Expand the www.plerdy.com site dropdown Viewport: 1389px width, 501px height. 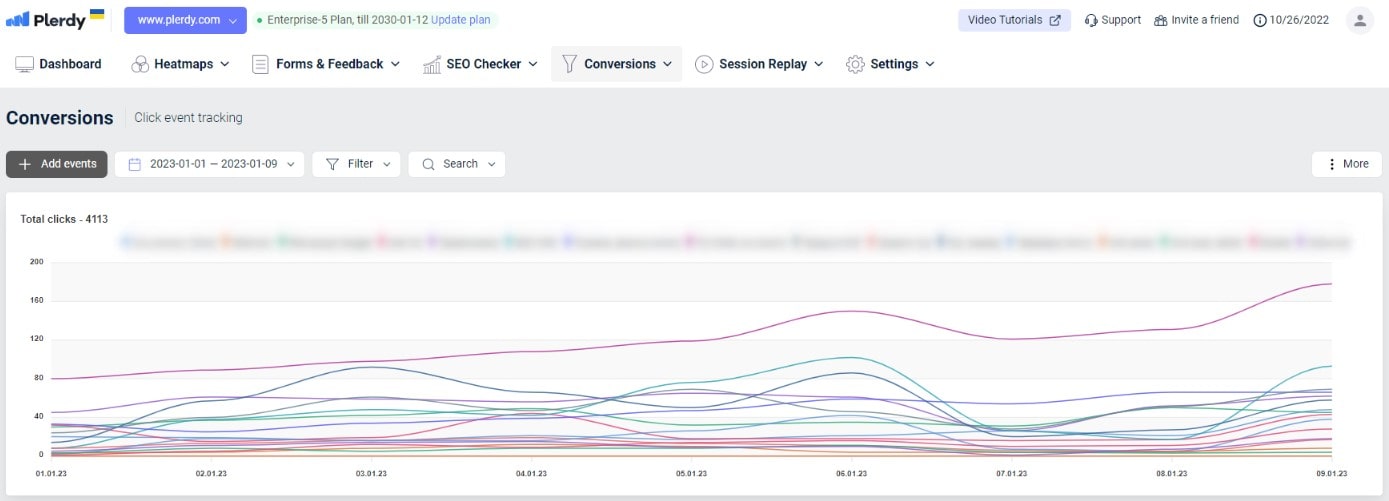[x=185, y=20]
